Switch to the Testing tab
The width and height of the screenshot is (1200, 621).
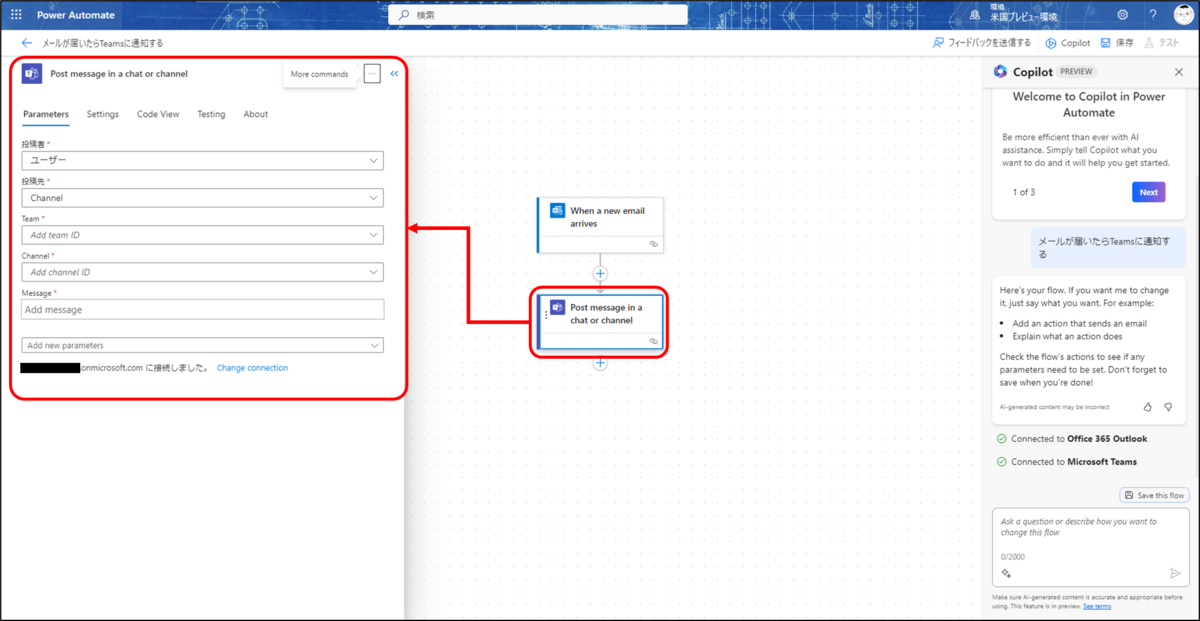click(x=211, y=114)
